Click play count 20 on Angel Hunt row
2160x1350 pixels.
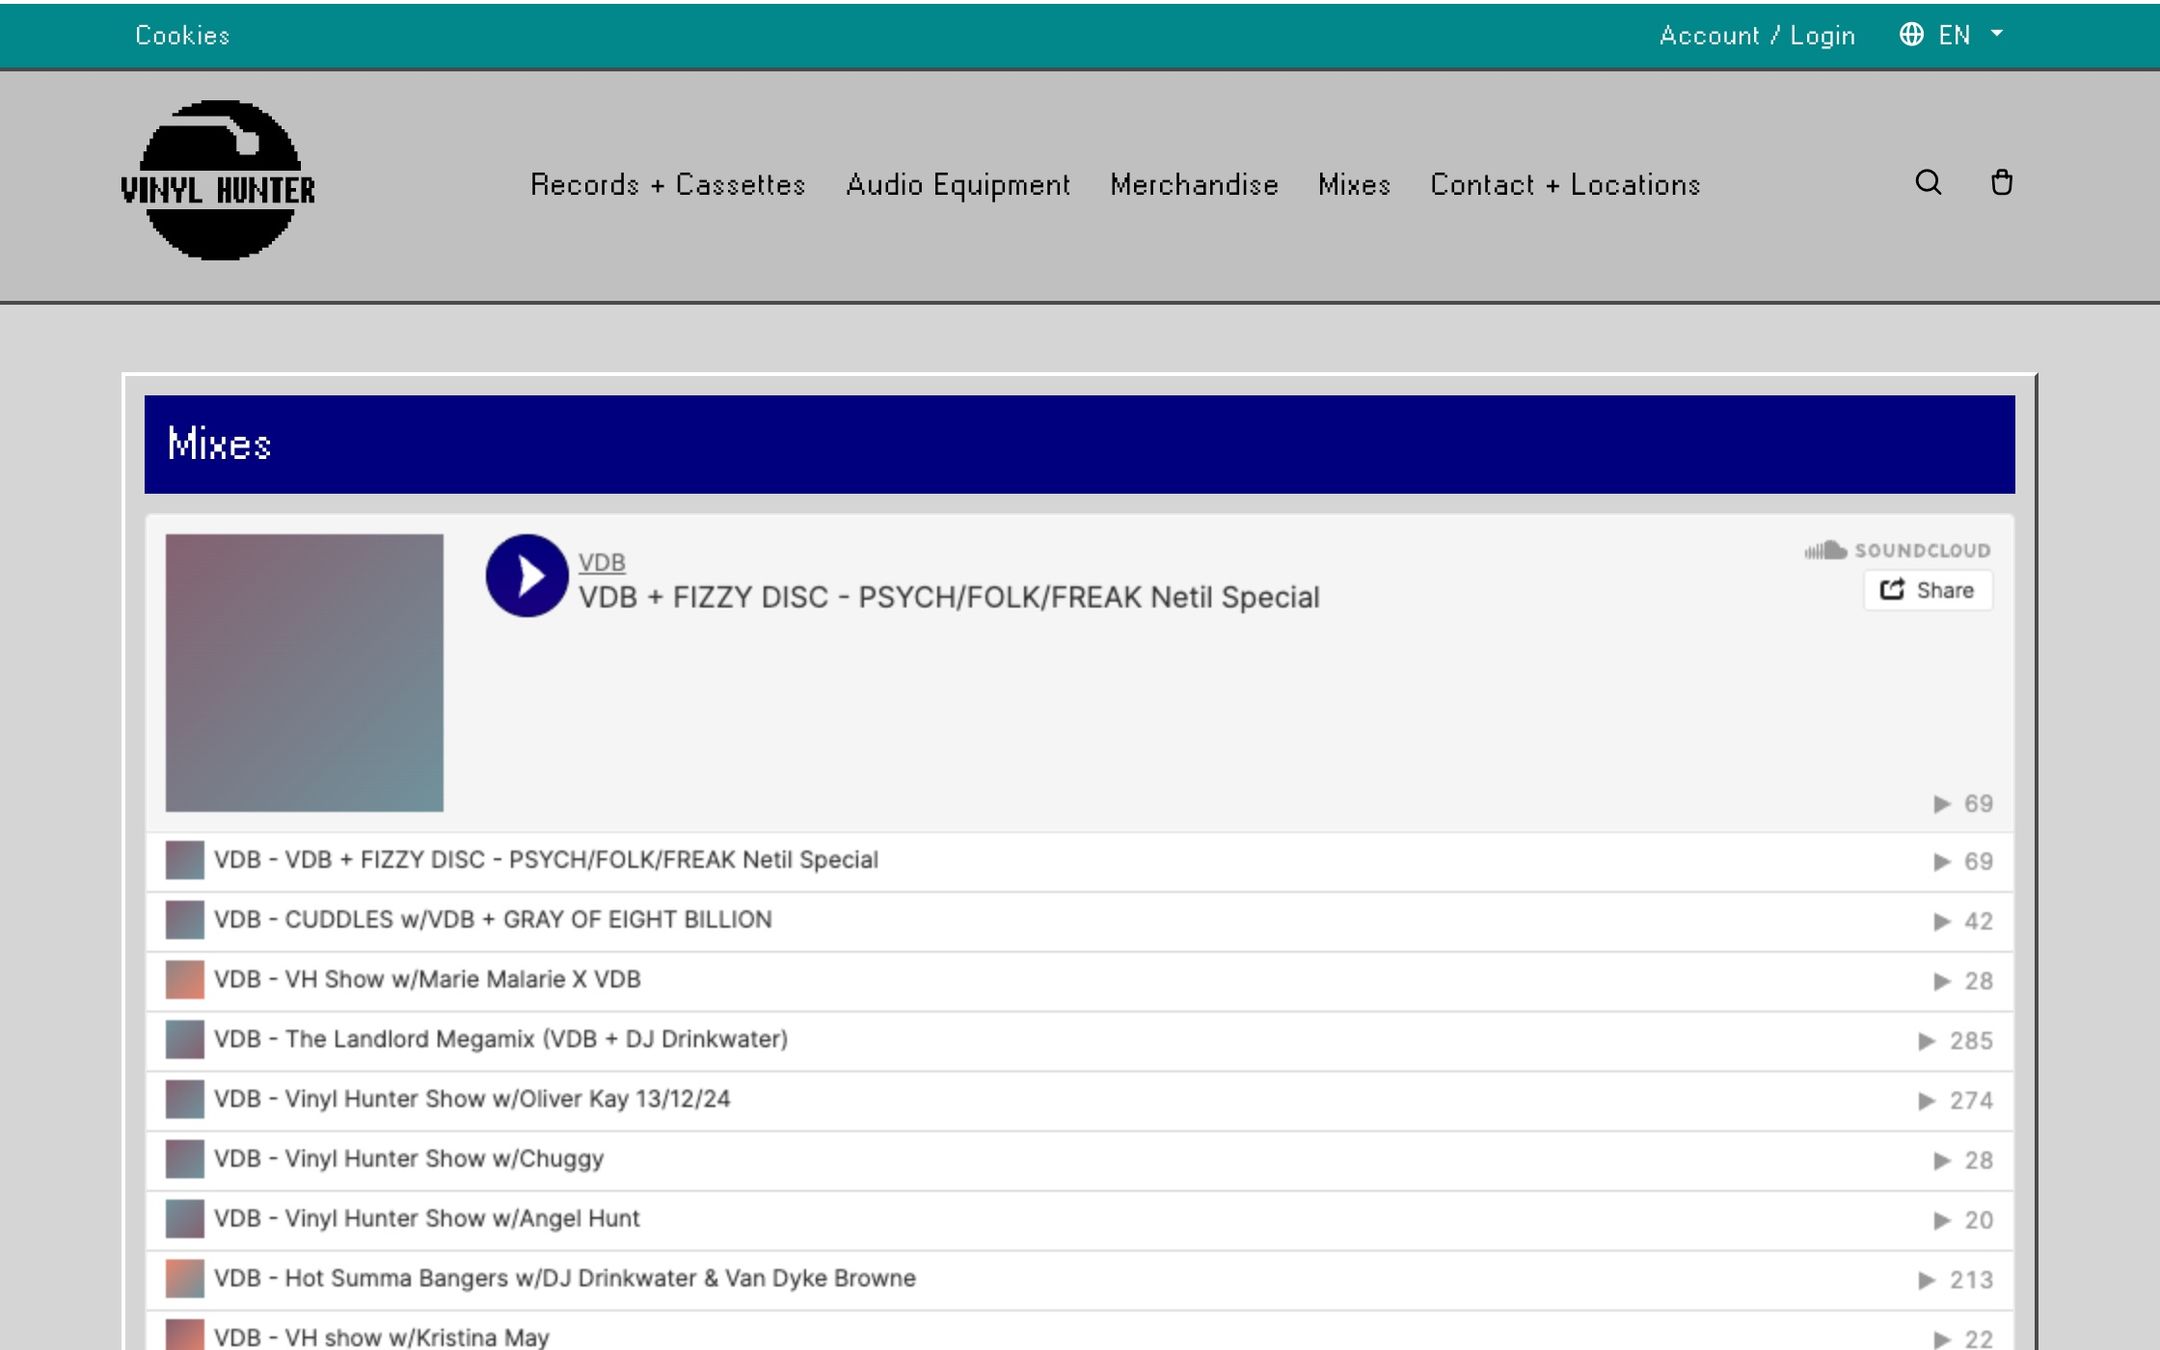1963,1220
